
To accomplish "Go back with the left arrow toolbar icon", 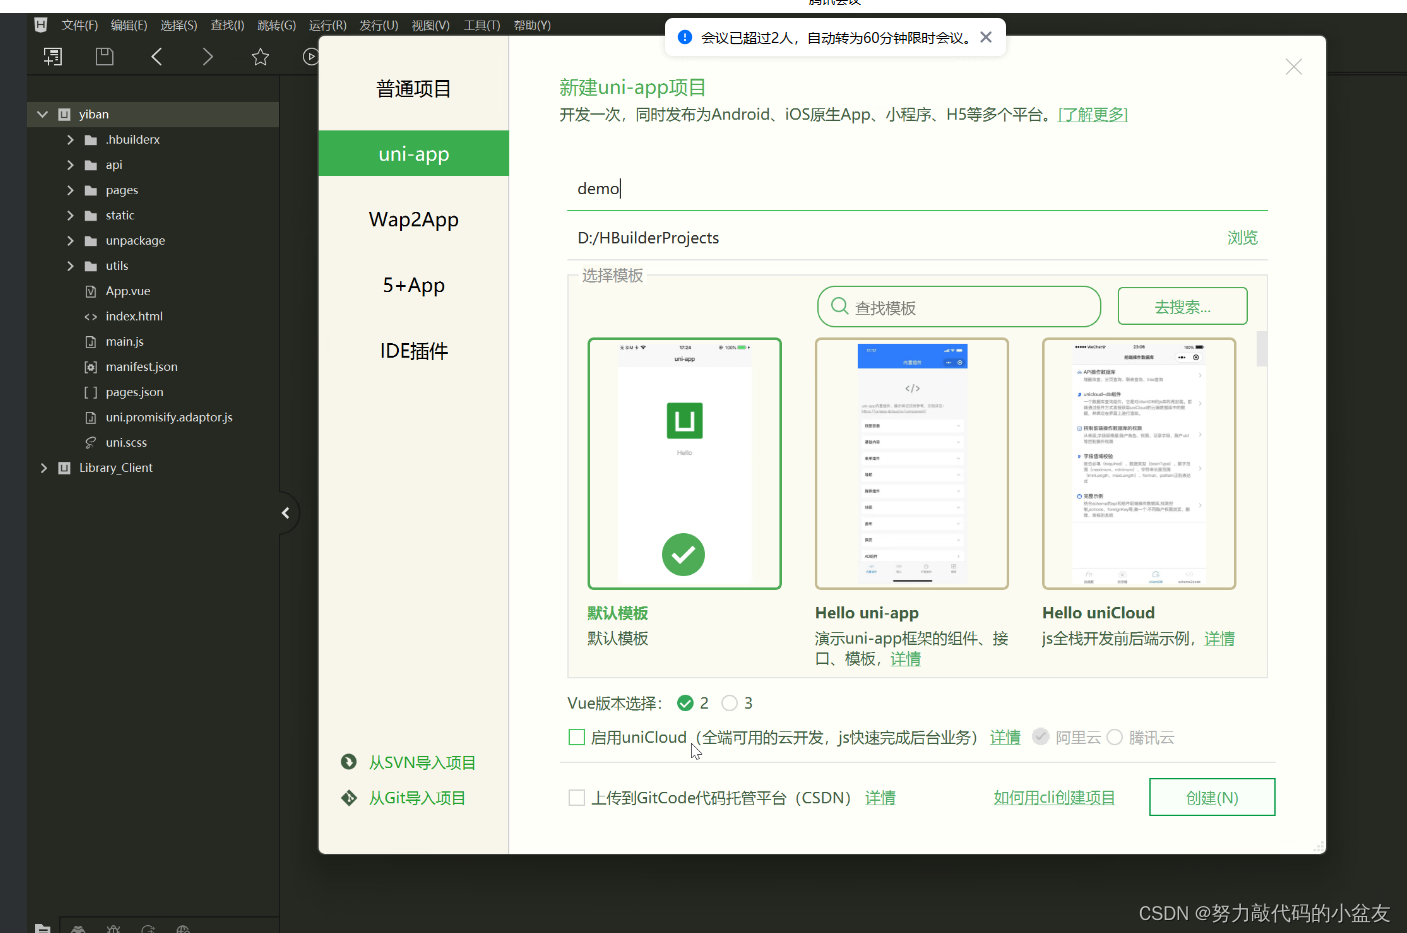I will pyautogui.click(x=156, y=57).
